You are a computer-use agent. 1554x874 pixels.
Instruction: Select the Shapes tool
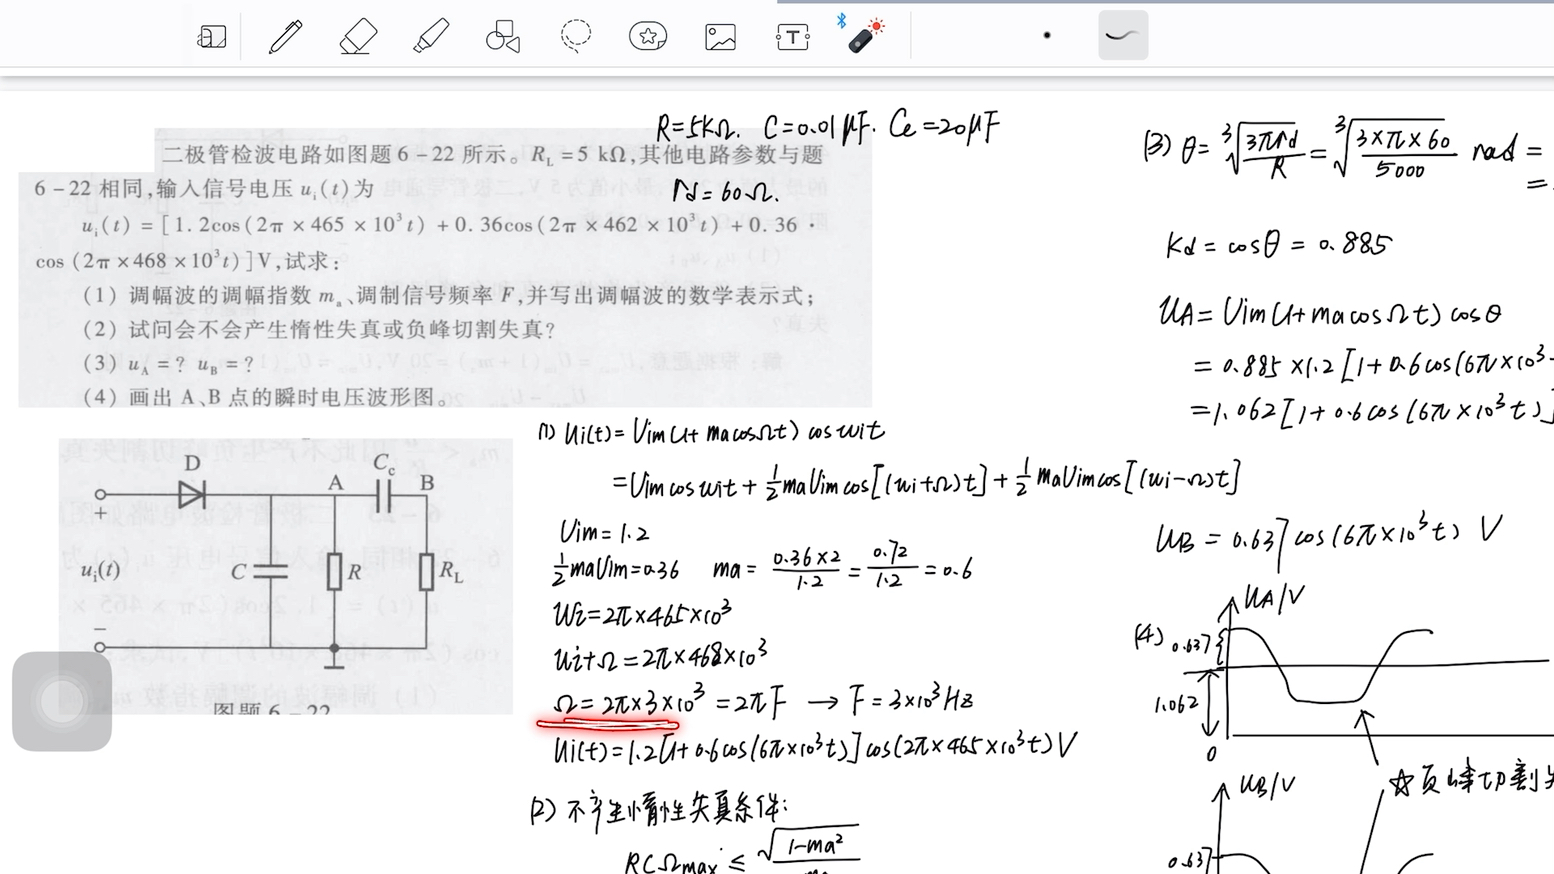tap(503, 37)
